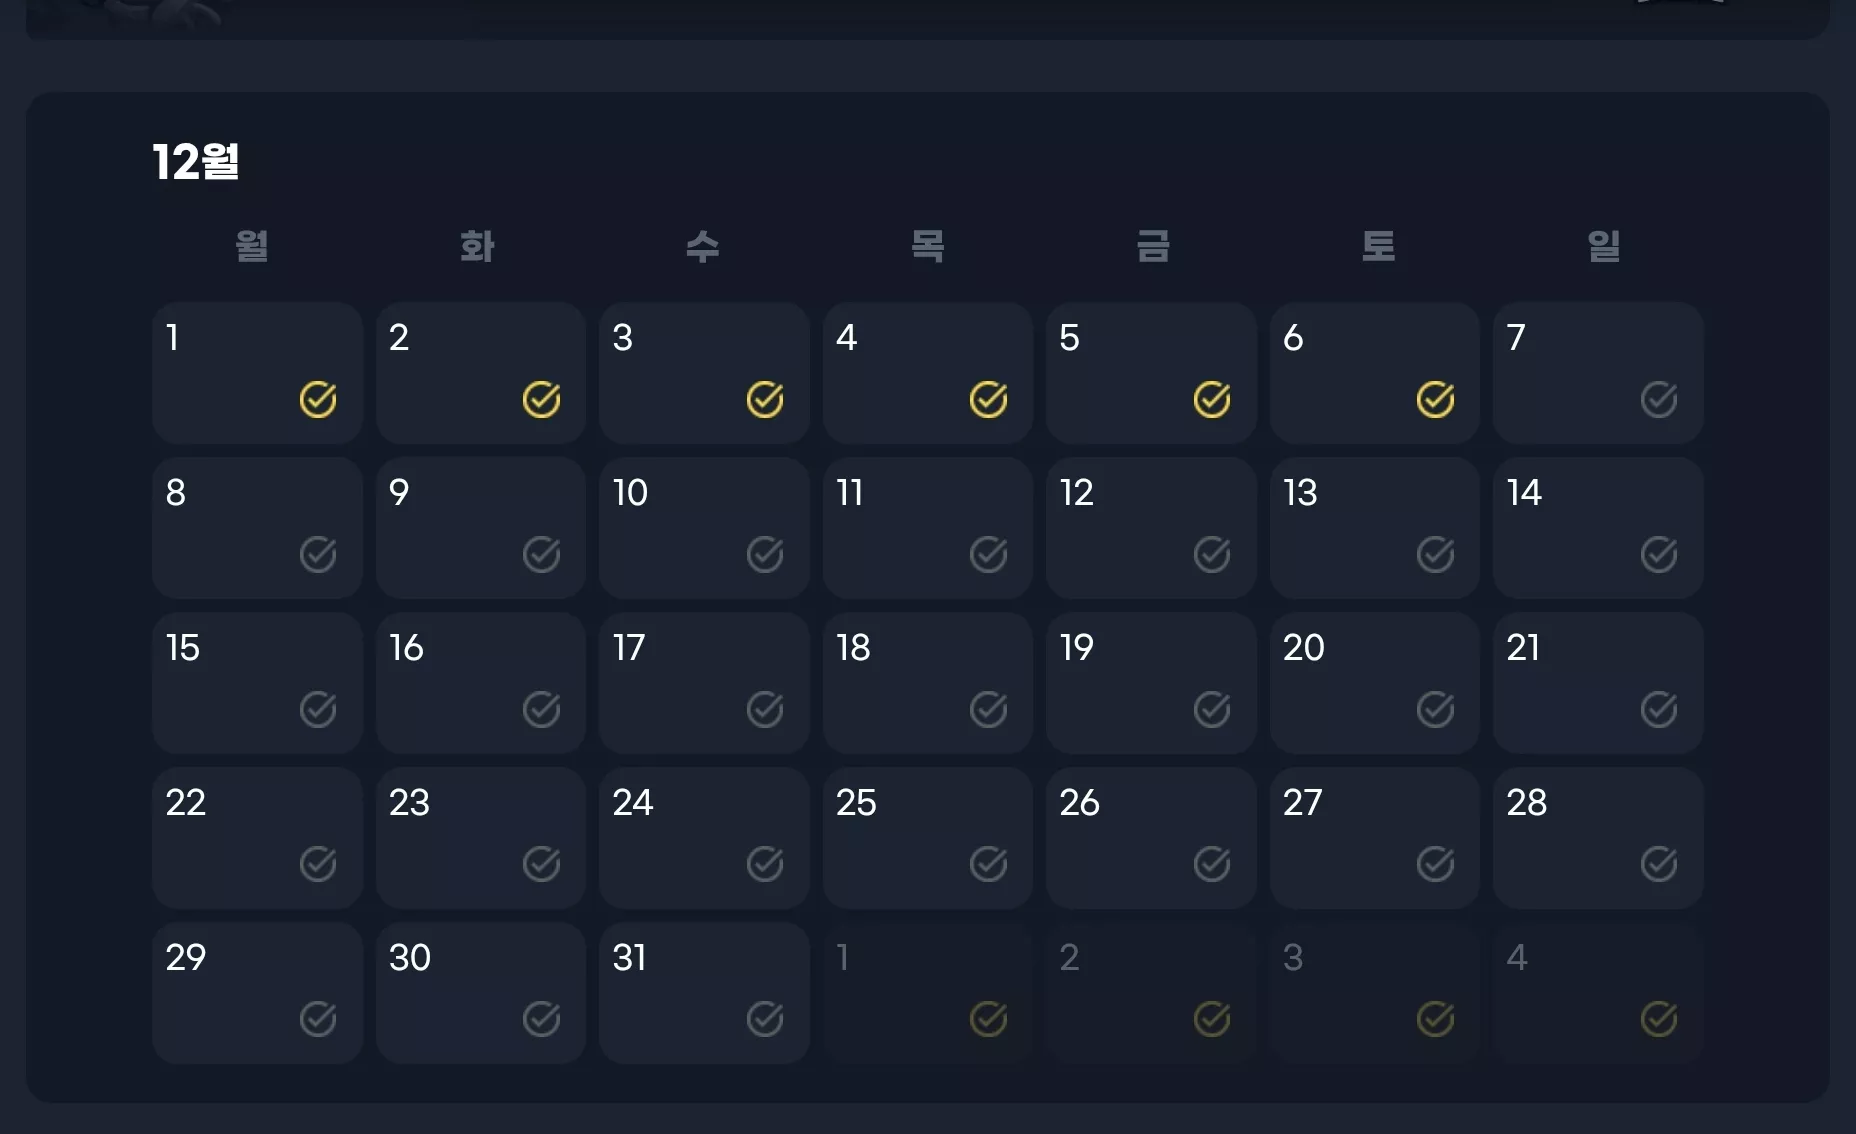
Task: Click the gray checkmark on December 25
Action: click(x=988, y=864)
